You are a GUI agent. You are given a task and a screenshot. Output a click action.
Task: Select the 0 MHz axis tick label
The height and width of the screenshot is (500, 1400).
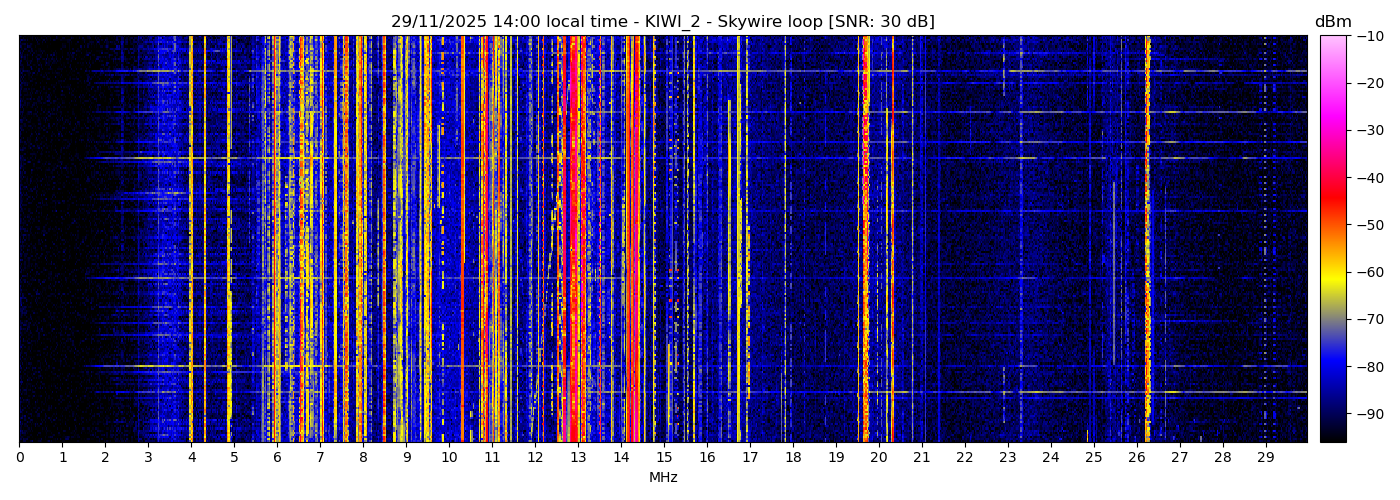(x=19, y=458)
